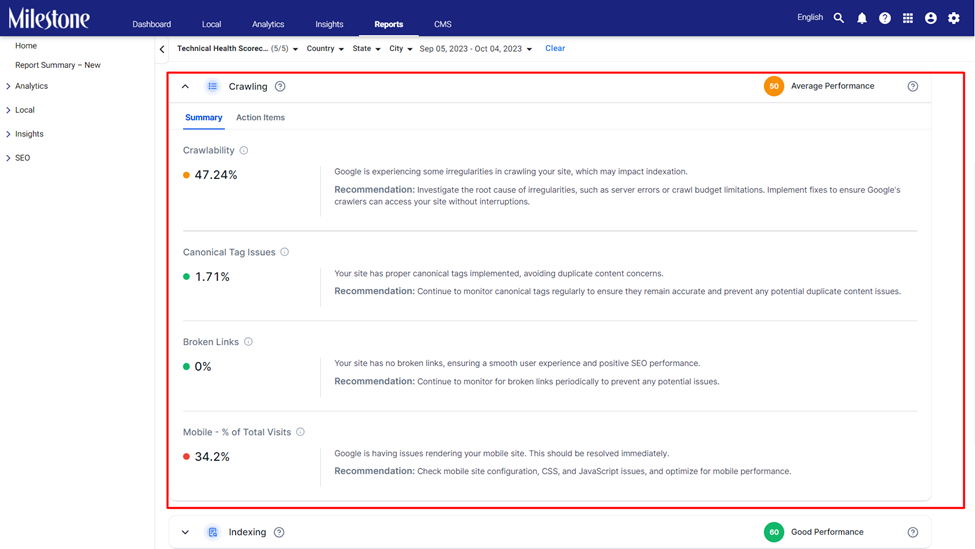Image resolution: width=975 pixels, height=549 pixels.
Task: Open the date range dropdown
Action: tap(476, 48)
